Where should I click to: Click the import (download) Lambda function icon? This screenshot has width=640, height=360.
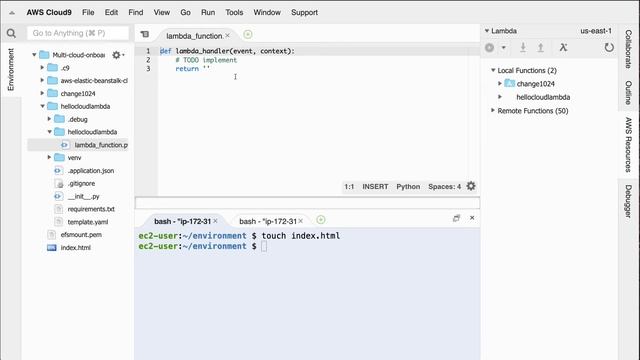pos(523,48)
